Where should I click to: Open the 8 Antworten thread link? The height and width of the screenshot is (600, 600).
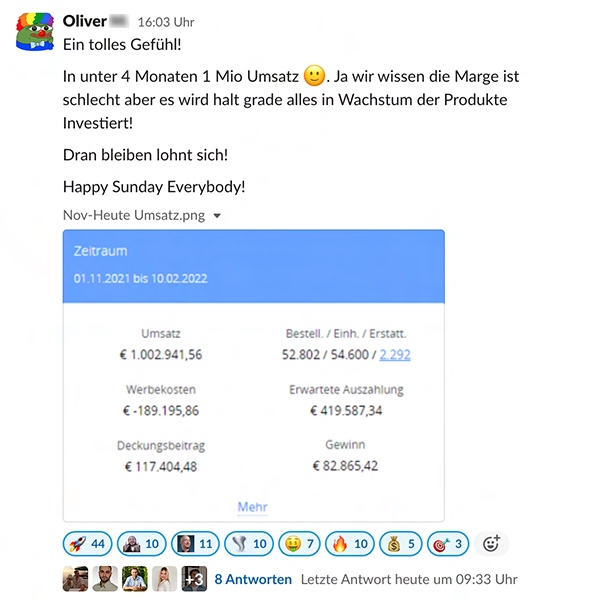253,579
